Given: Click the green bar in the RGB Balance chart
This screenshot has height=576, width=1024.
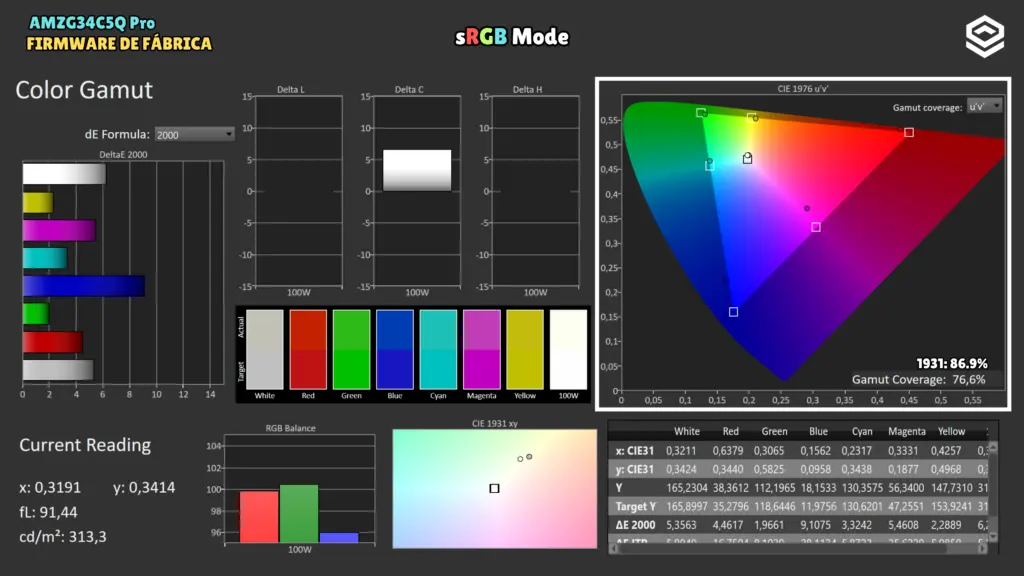Looking at the screenshot, I should [x=299, y=513].
